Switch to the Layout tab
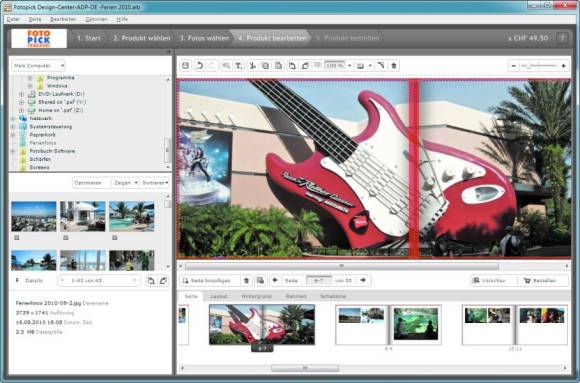Image resolution: width=580 pixels, height=383 pixels. (219, 296)
